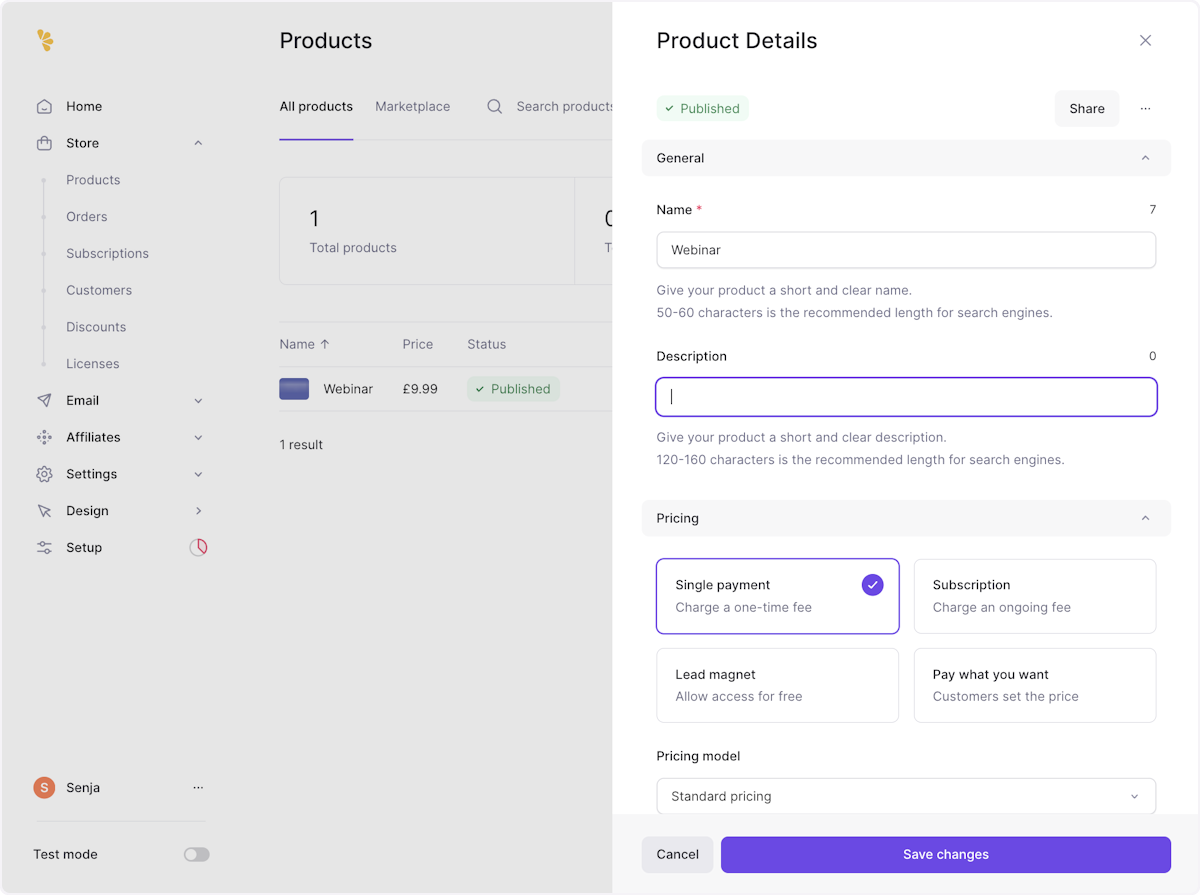This screenshot has width=1200, height=895.
Task: Click the Save changes button
Action: [945, 855]
